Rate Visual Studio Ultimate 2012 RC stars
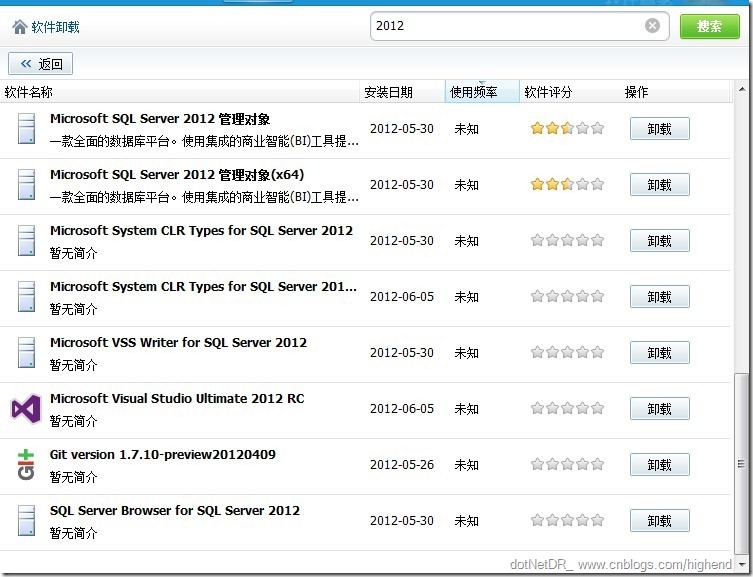Screen dimensions: 753x577 coord(567,409)
